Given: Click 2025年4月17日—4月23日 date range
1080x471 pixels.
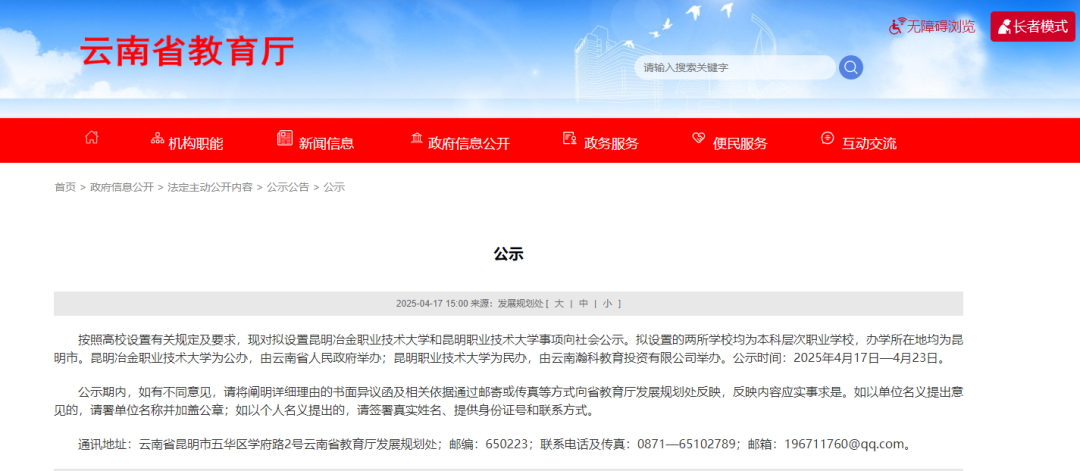Looking at the screenshot, I should [866, 359].
